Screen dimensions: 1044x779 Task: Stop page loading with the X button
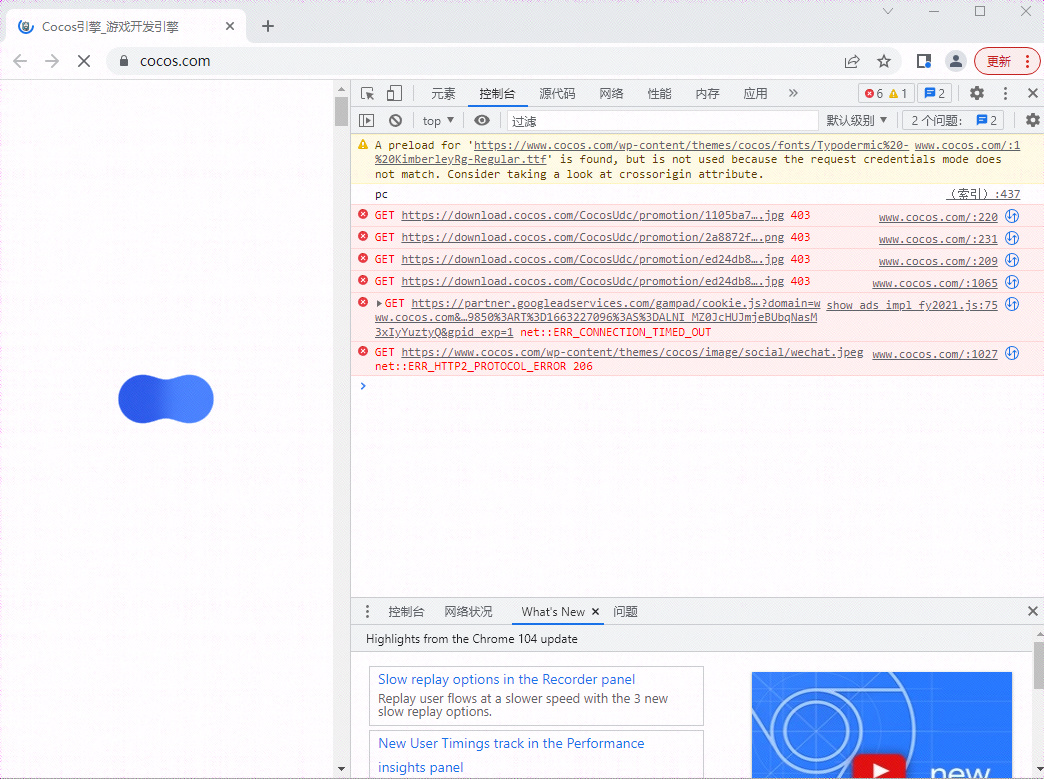pyautogui.click(x=84, y=61)
